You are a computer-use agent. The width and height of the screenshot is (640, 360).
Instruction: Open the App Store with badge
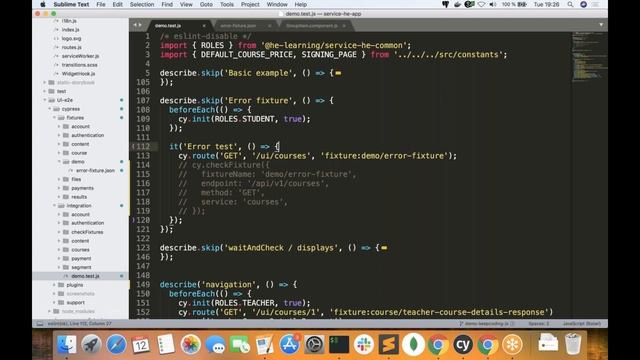pos(290,344)
